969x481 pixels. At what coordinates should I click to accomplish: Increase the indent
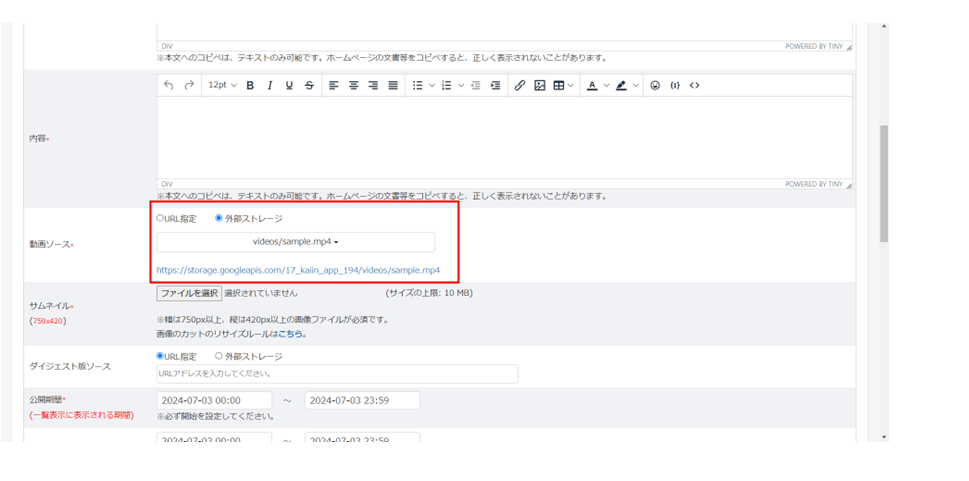[495, 86]
